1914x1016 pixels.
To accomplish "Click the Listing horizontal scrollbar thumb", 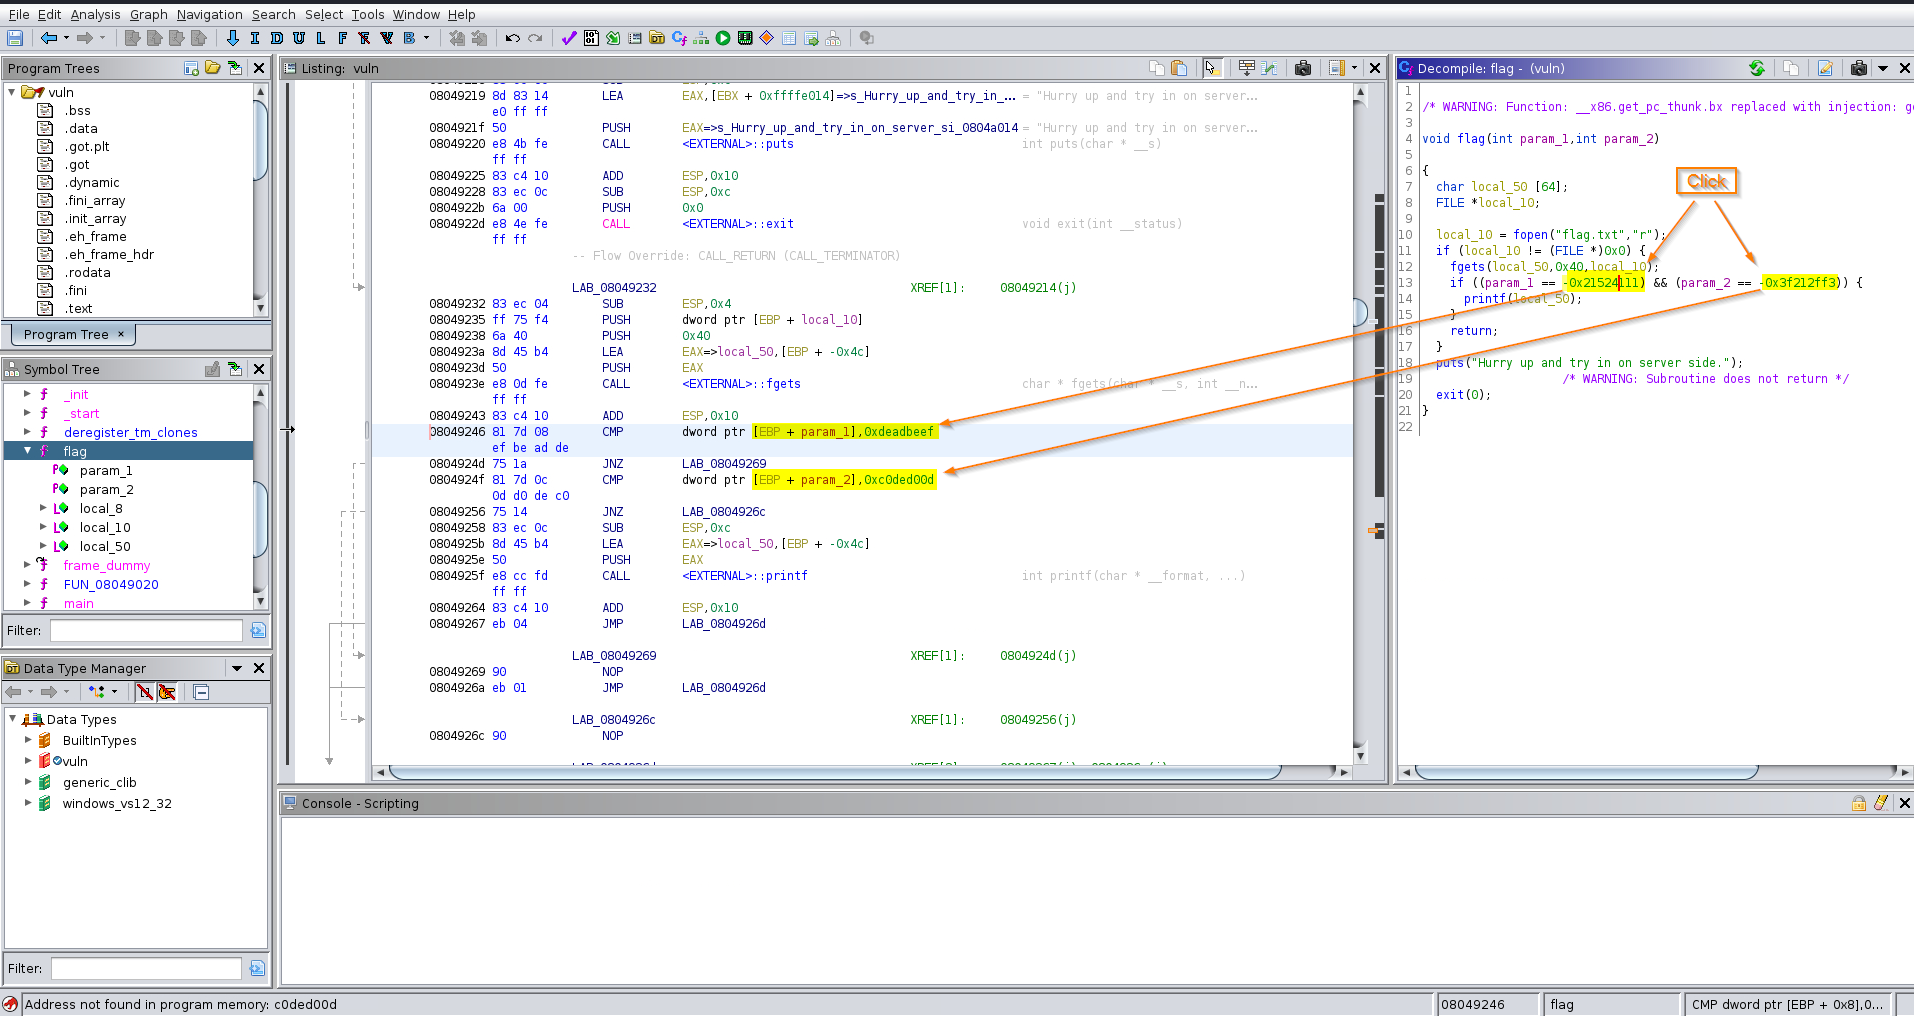I will (x=834, y=772).
